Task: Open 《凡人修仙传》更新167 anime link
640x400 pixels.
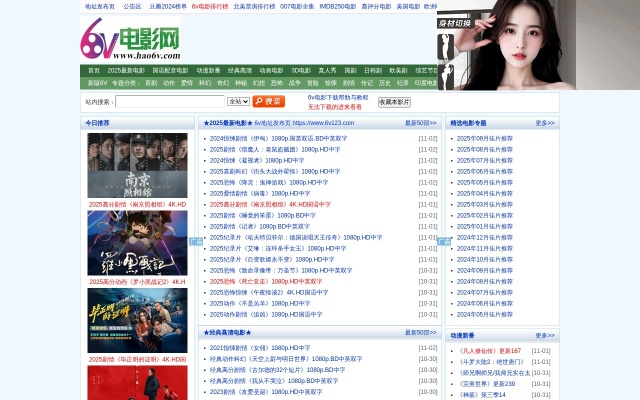Action: tap(490, 351)
